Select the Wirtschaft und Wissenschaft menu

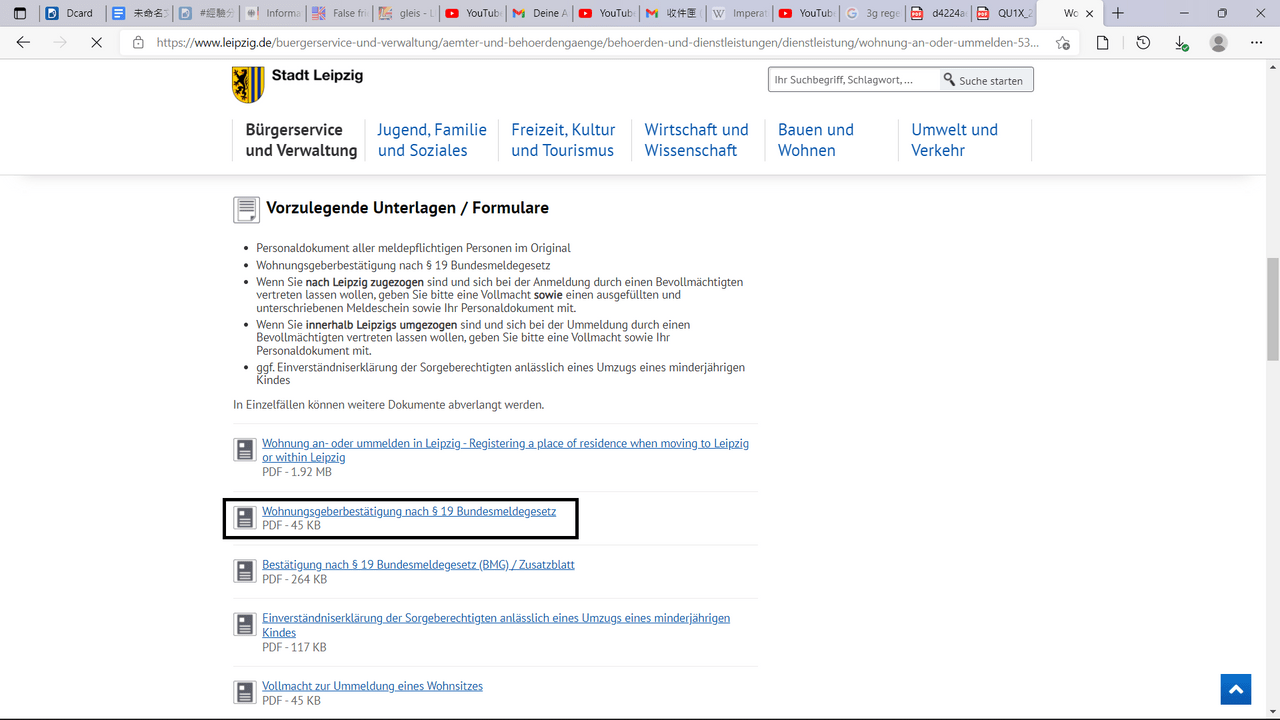696,140
